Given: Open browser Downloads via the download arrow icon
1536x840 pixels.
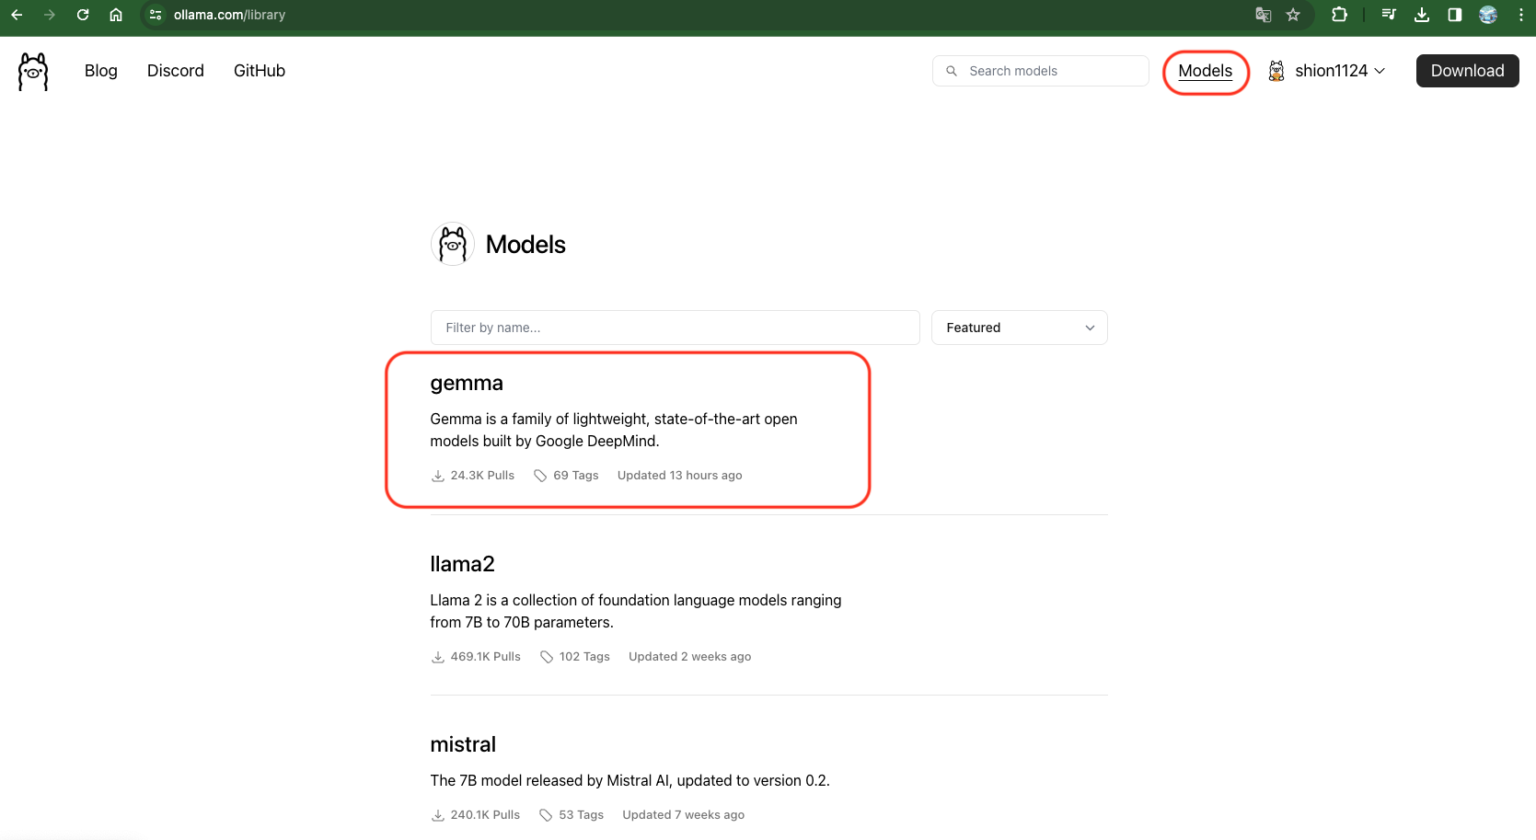Looking at the screenshot, I should tap(1422, 15).
